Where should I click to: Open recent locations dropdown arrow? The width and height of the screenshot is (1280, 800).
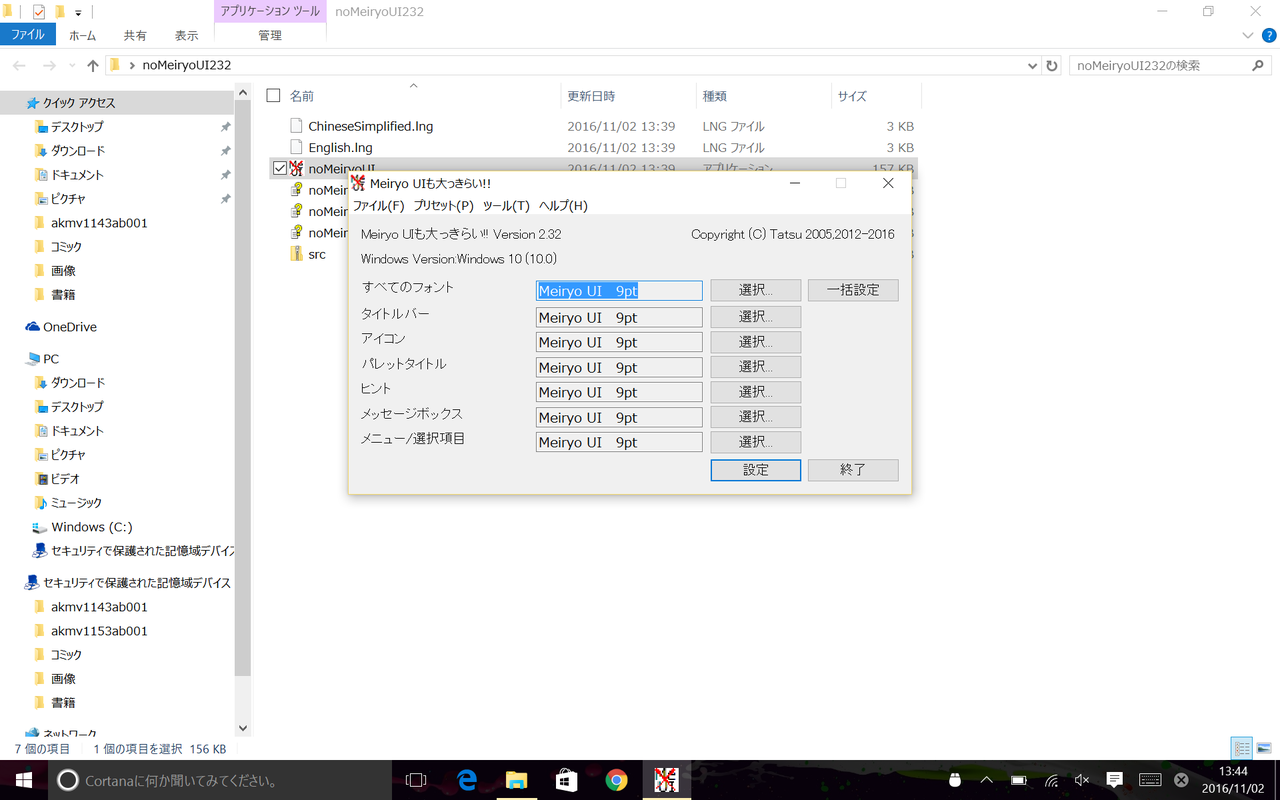pyautogui.click(x=73, y=66)
